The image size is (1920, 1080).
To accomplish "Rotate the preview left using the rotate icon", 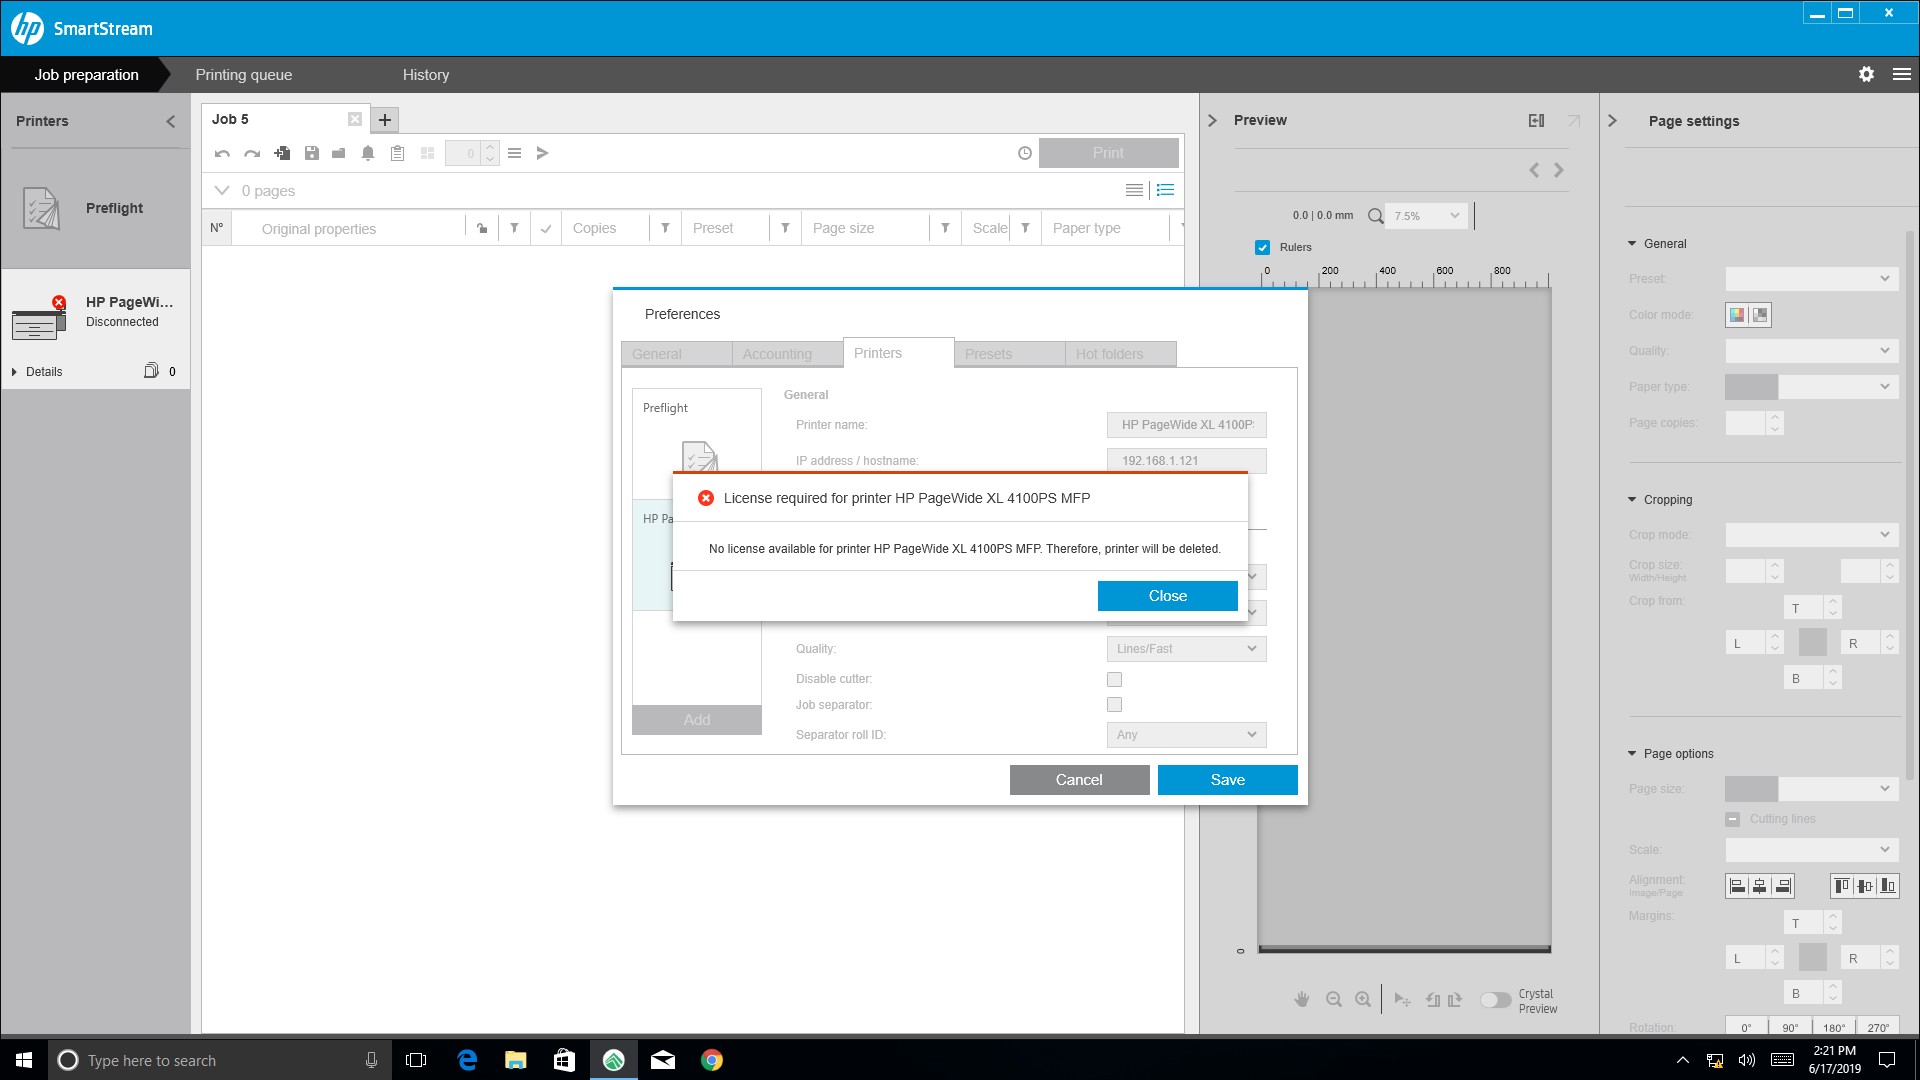I will tap(1433, 999).
